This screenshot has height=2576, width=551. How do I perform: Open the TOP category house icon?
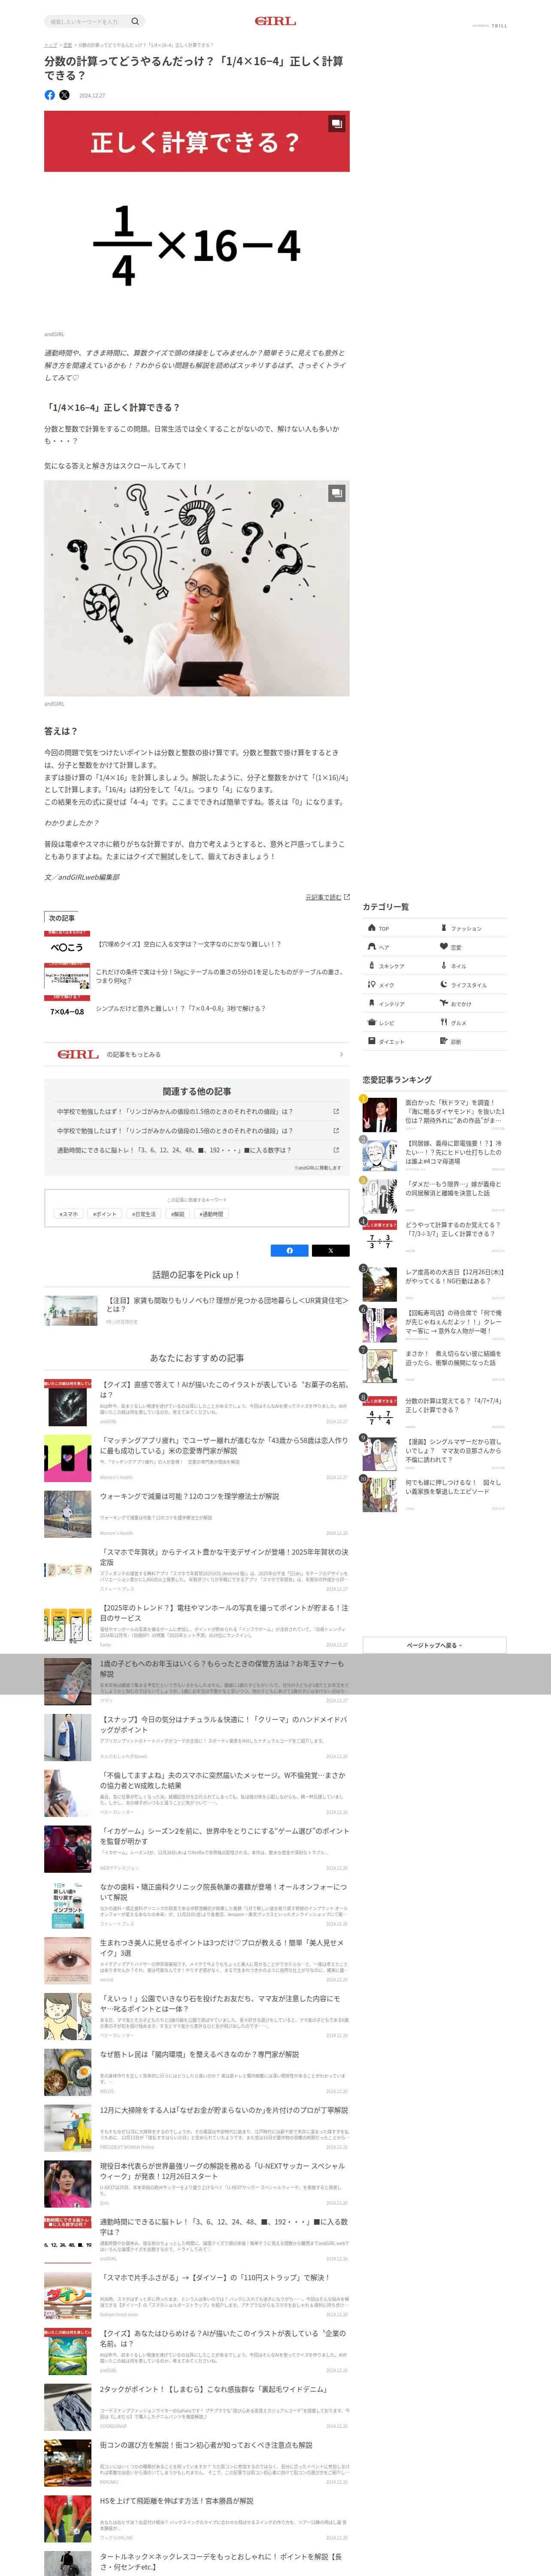[x=372, y=928]
